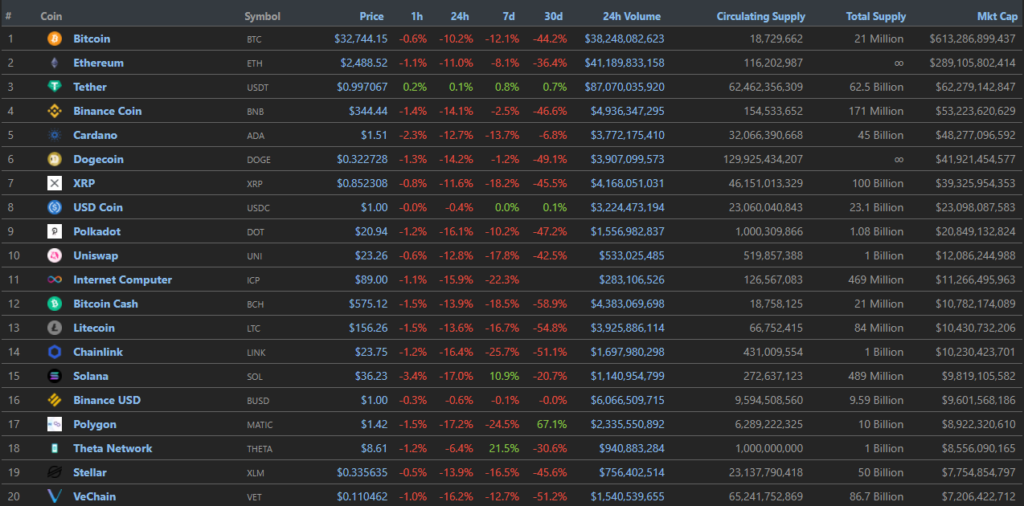Sort by Total Supply column header

[876, 16]
